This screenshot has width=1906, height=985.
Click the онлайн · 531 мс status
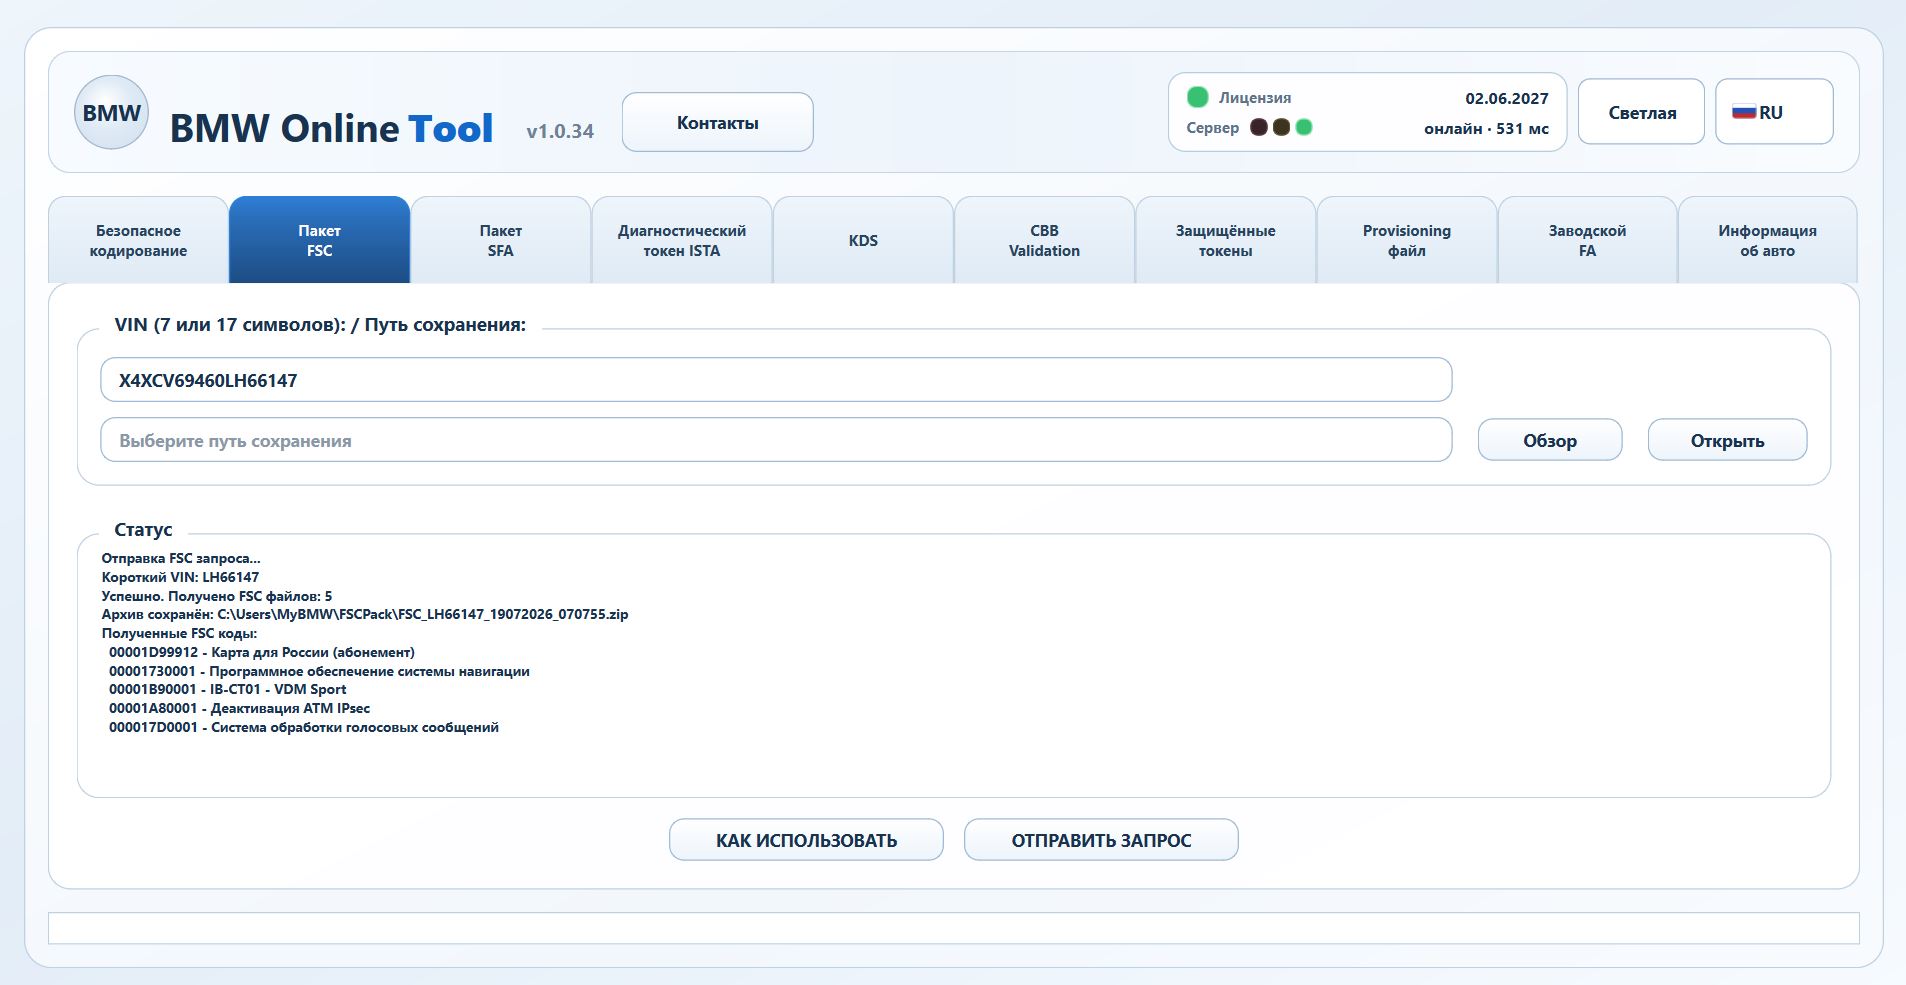click(x=1486, y=128)
